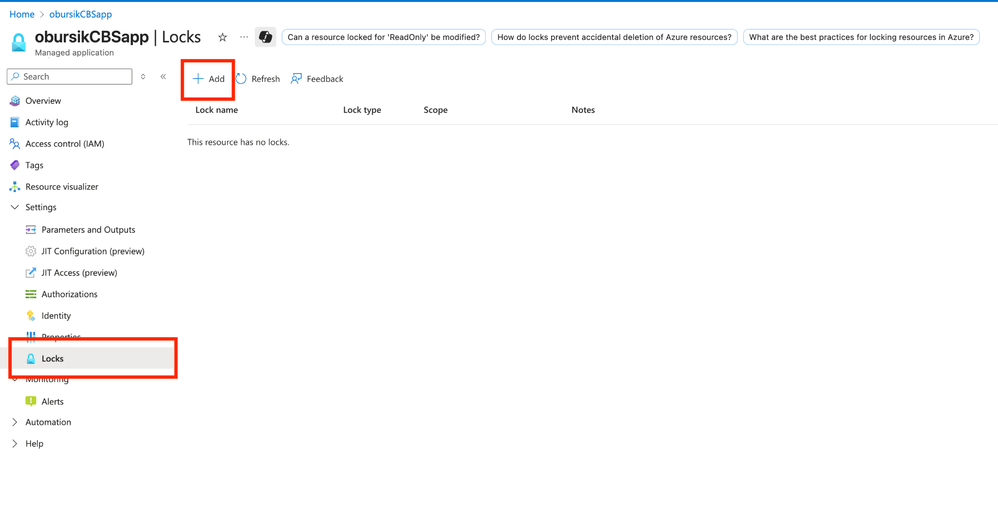The image size is (998, 519).
Task: Open Resource visualizer
Action: click(x=61, y=187)
